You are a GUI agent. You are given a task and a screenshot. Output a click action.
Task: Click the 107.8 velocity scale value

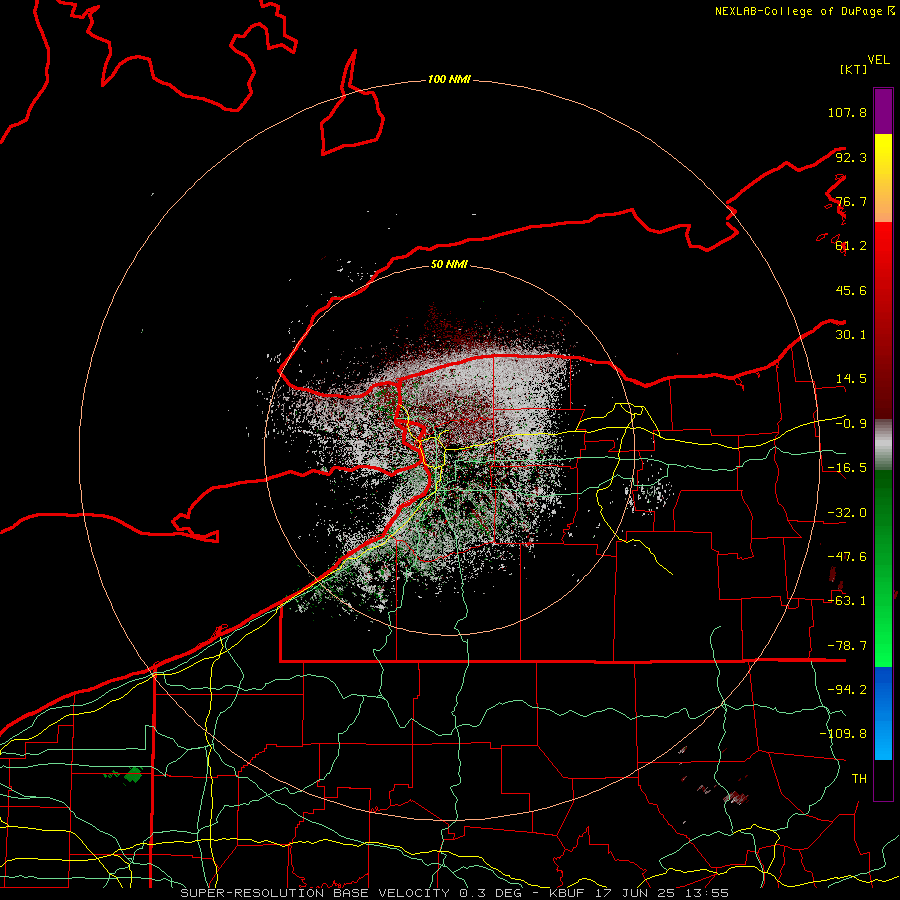[x=847, y=112]
